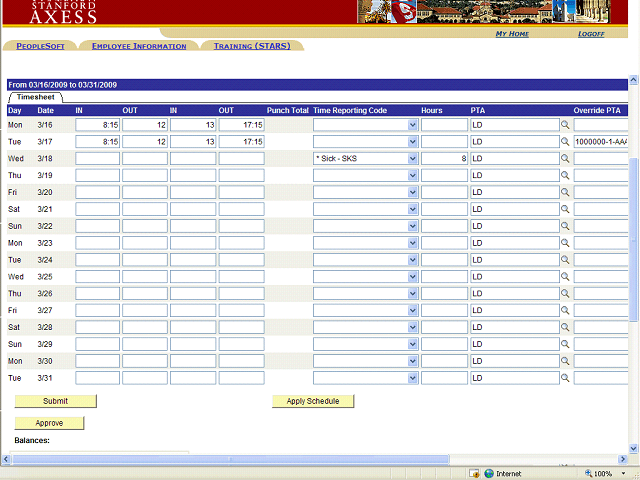Select the PeopleSoft tab
This screenshot has height=480, width=640.
[40, 46]
